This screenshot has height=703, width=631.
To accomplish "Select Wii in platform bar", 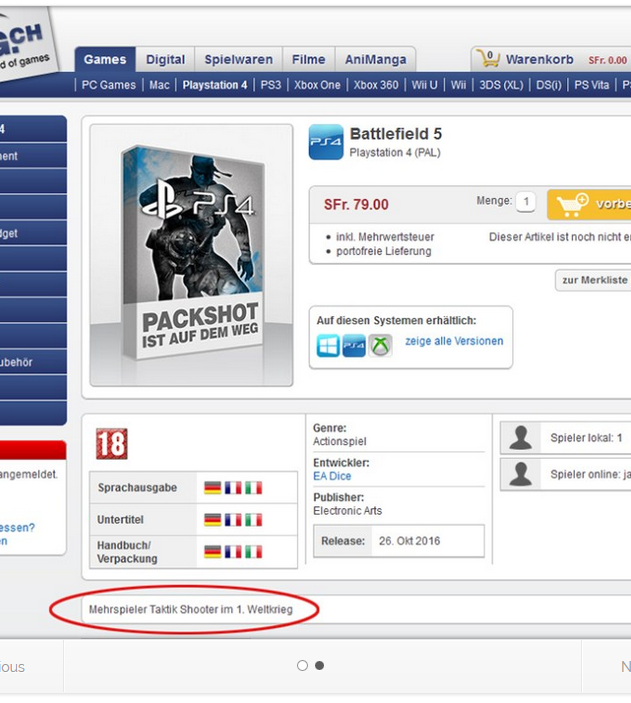I will coord(458,85).
